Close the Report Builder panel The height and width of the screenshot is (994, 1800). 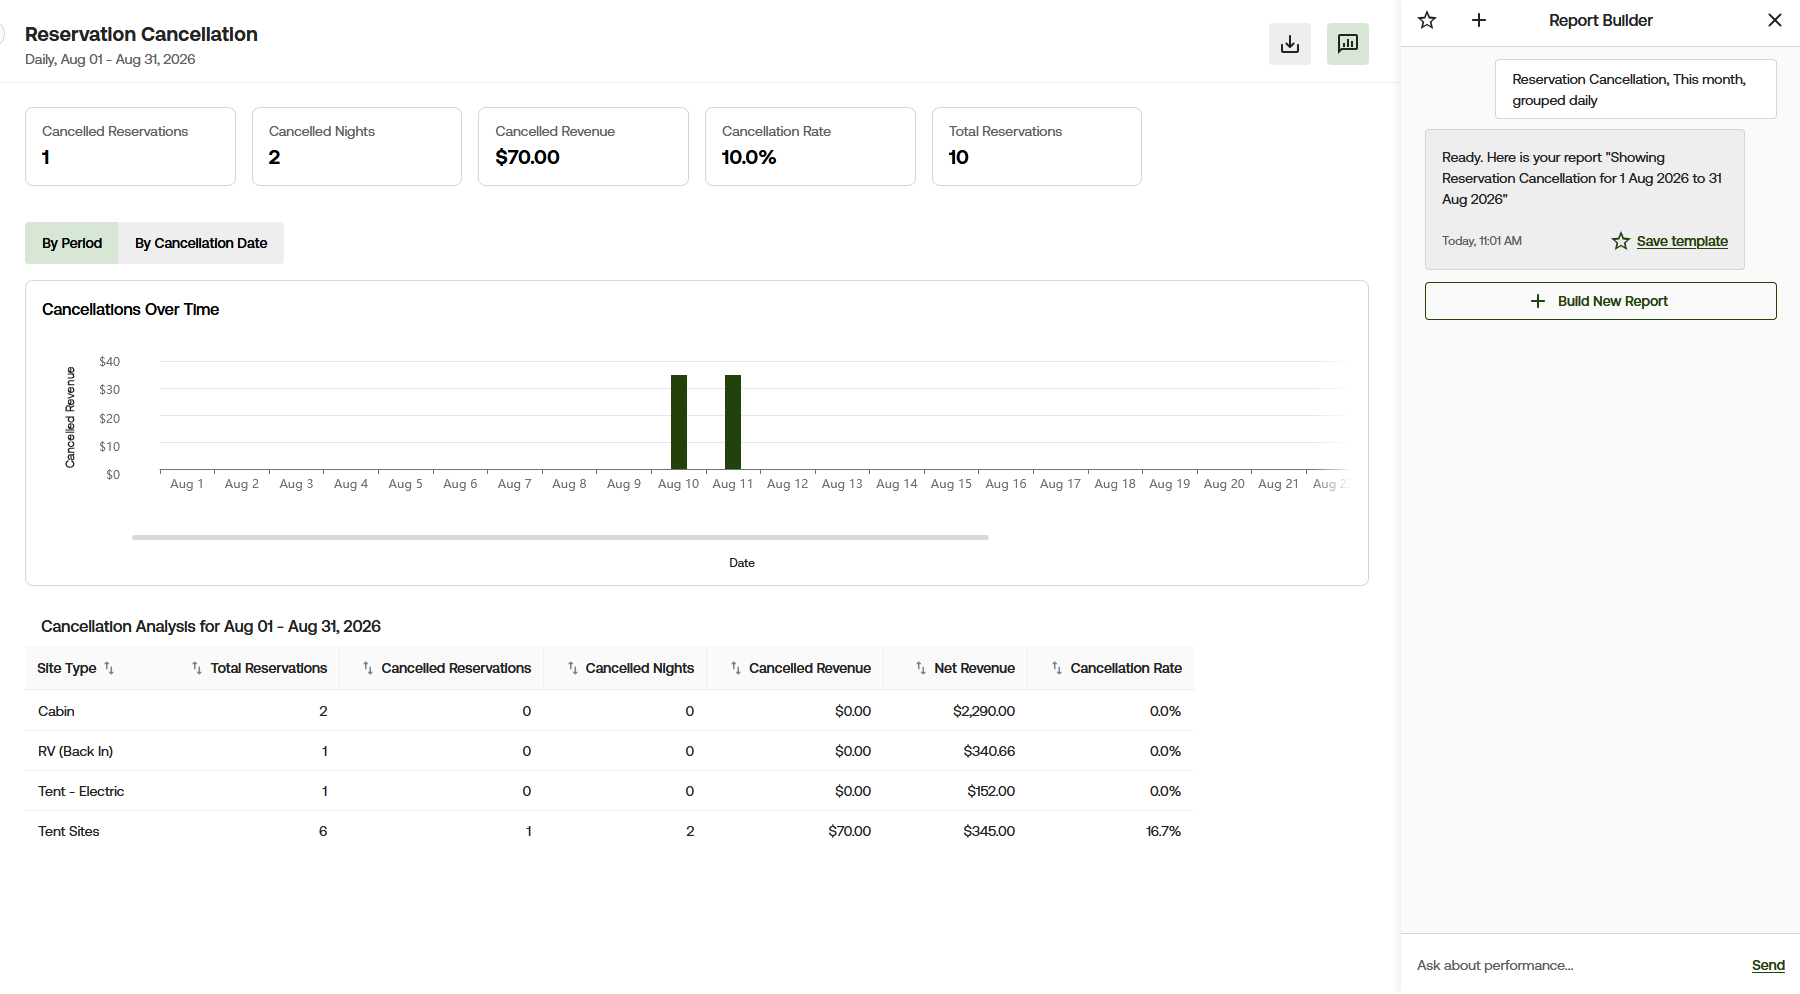point(1775,20)
